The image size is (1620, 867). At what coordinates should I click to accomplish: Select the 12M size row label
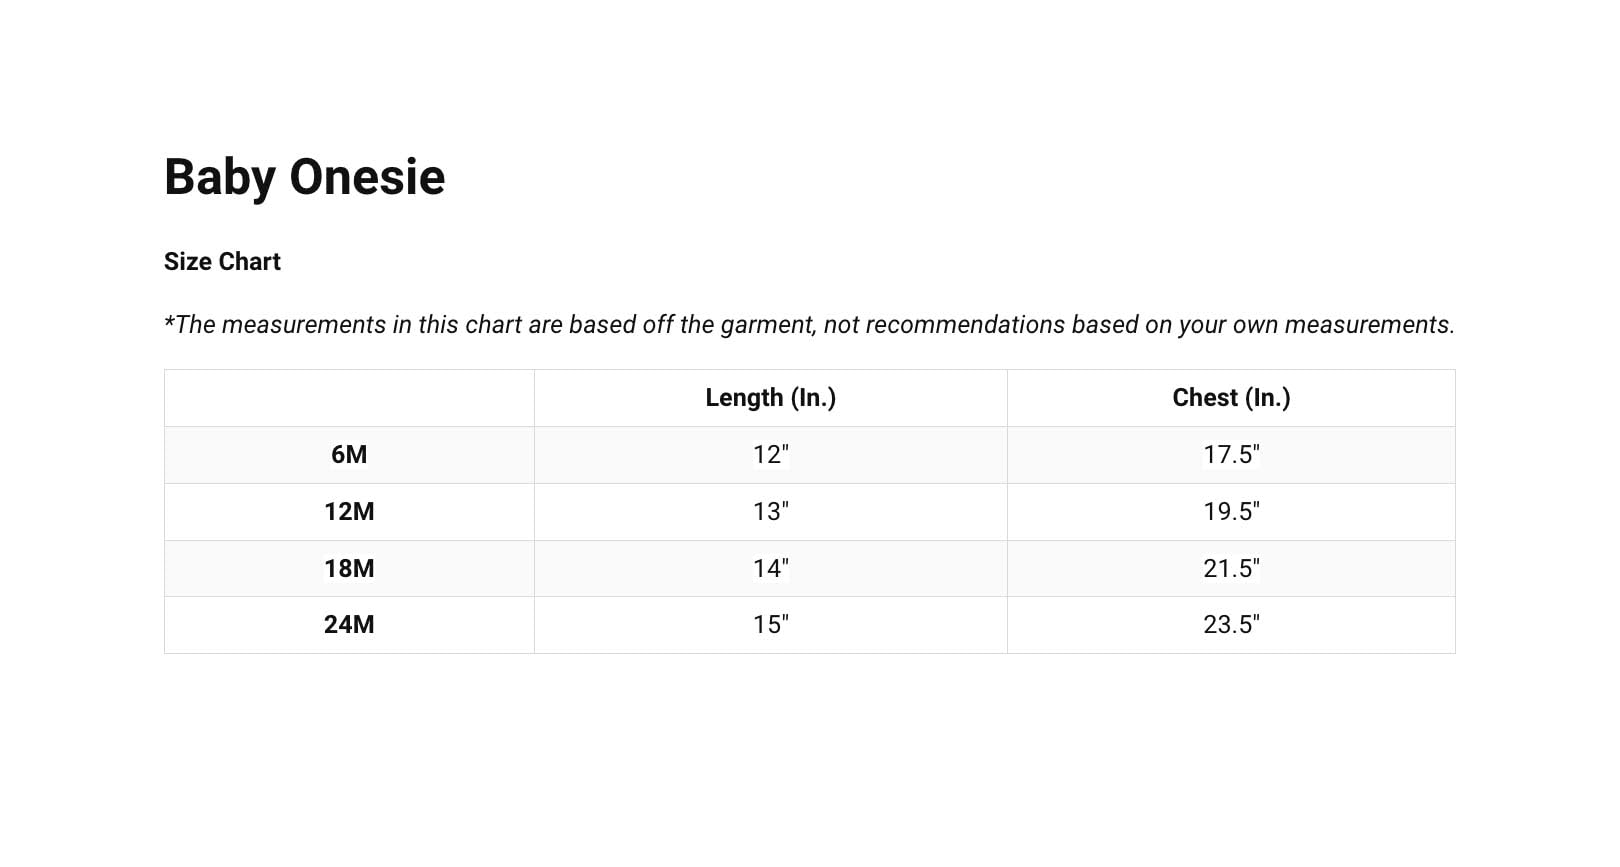point(349,512)
